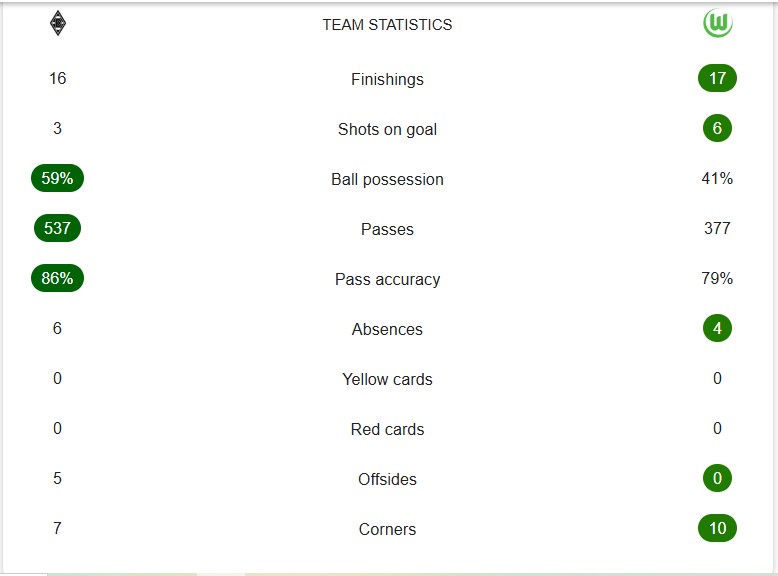Viewport: 778px width, 576px height.
Task: Click the Pass accuracy label
Action: [x=388, y=279]
